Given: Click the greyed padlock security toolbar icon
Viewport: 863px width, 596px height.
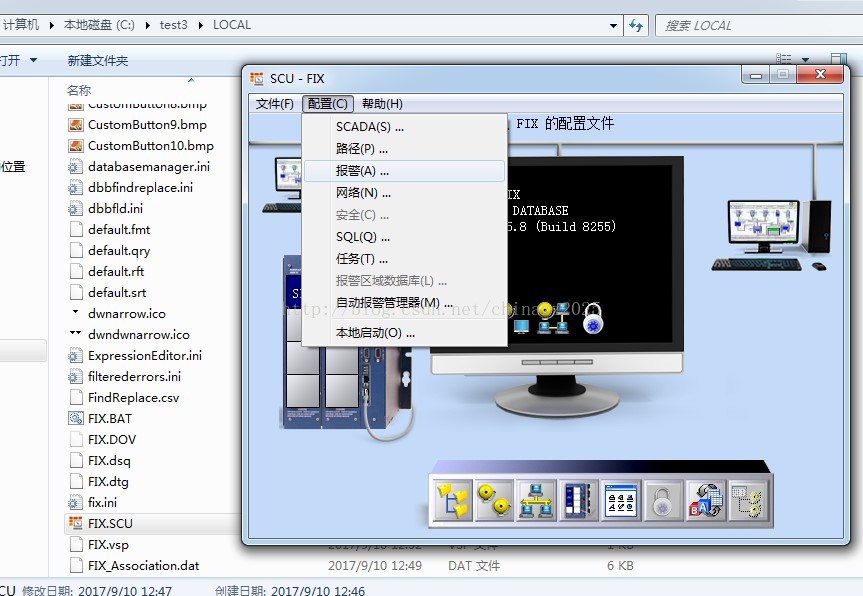Looking at the screenshot, I should (663, 500).
